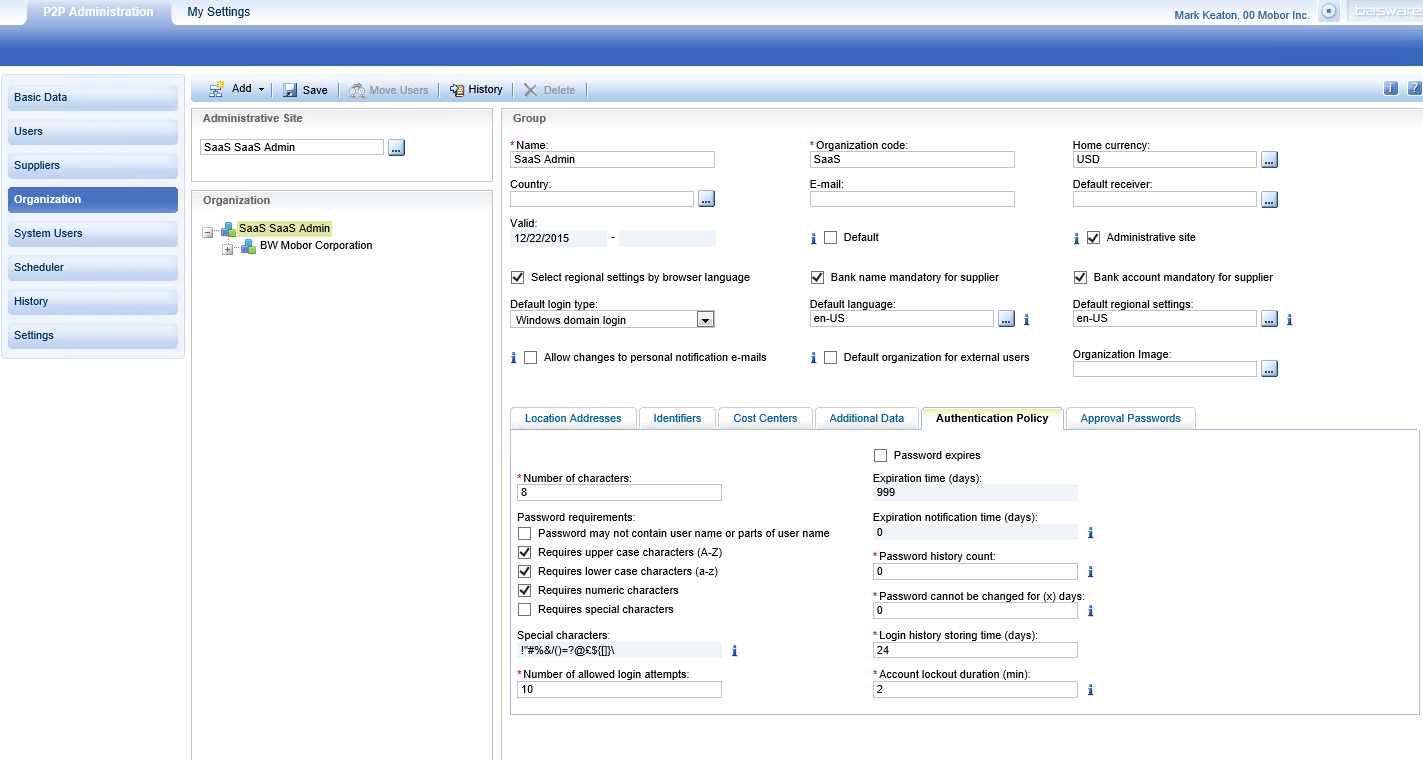Click the Save disk icon in the toolbar
The width and height of the screenshot is (1423, 760).
coord(289,89)
